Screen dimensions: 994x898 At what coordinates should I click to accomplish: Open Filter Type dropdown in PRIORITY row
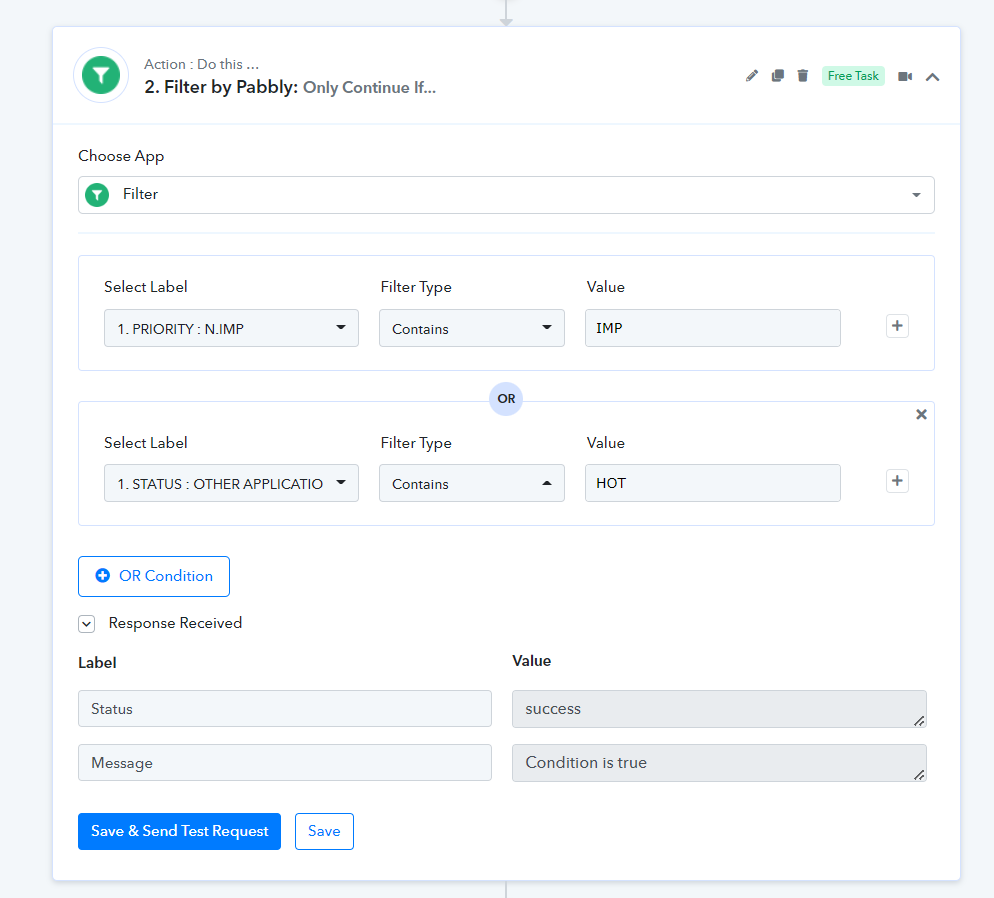click(x=472, y=328)
